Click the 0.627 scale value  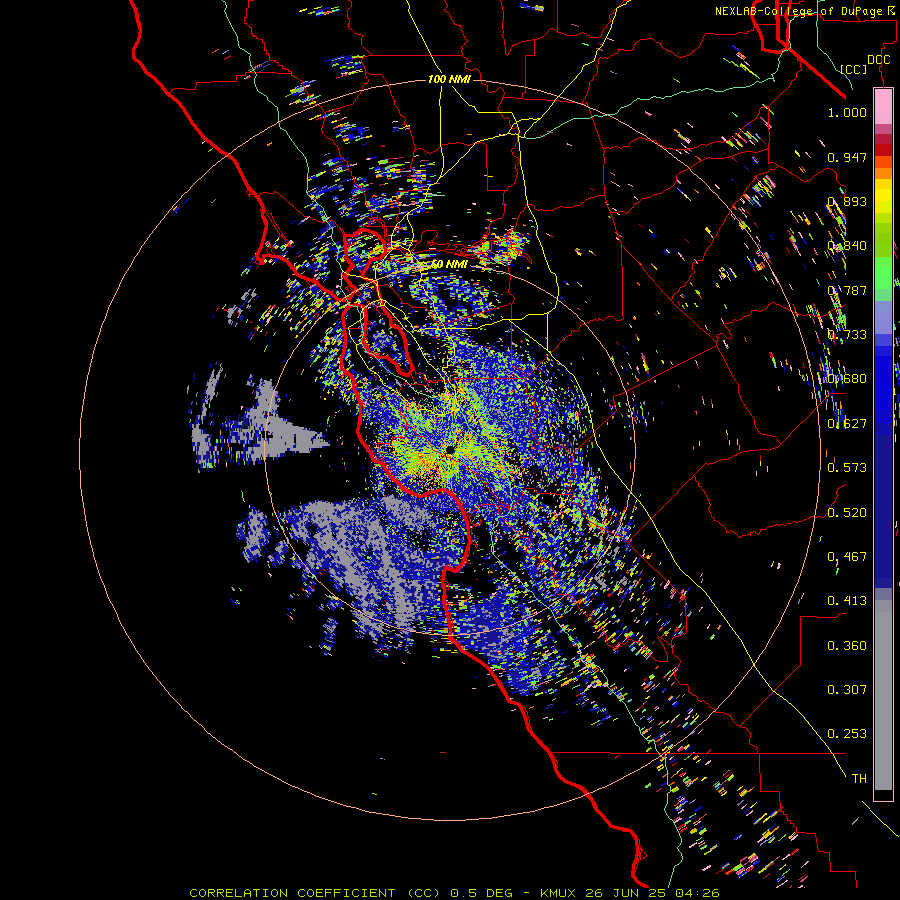[847, 424]
